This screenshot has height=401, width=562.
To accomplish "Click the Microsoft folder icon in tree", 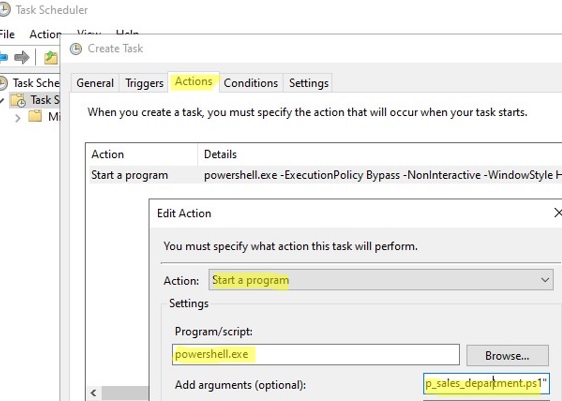I will pyautogui.click(x=35, y=116).
